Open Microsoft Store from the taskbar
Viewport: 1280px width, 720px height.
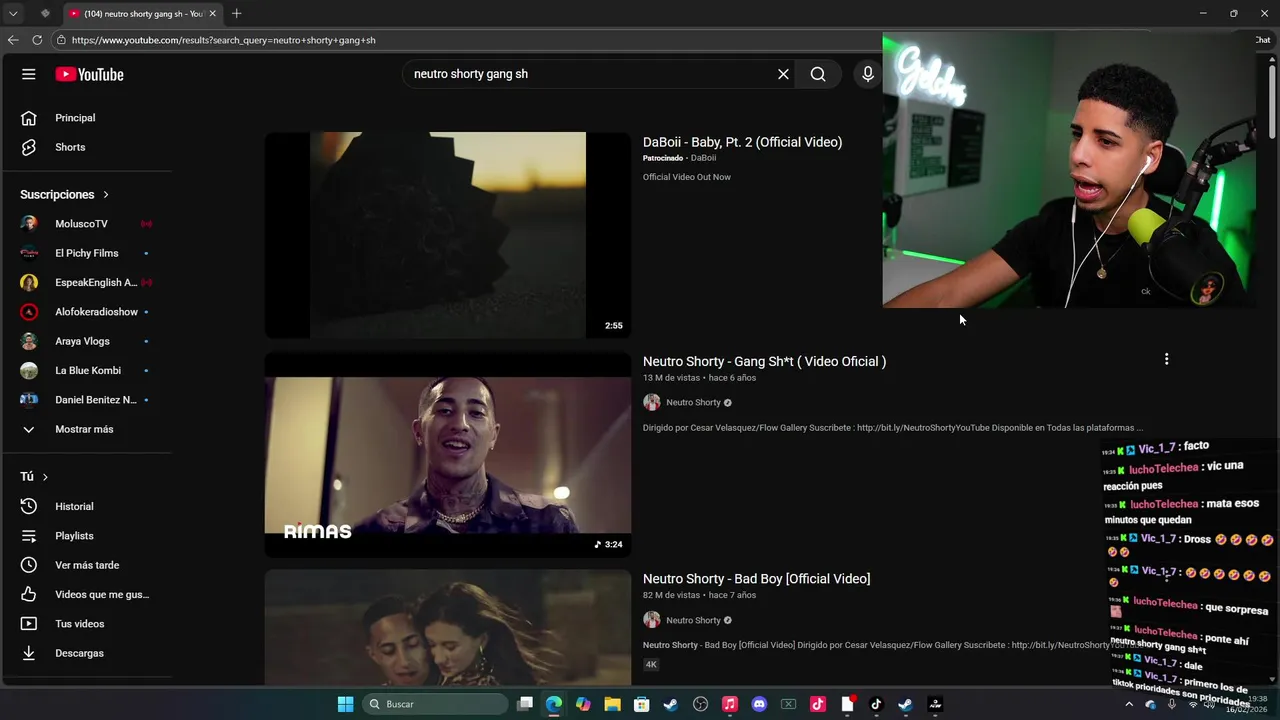pyautogui.click(x=641, y=704)
